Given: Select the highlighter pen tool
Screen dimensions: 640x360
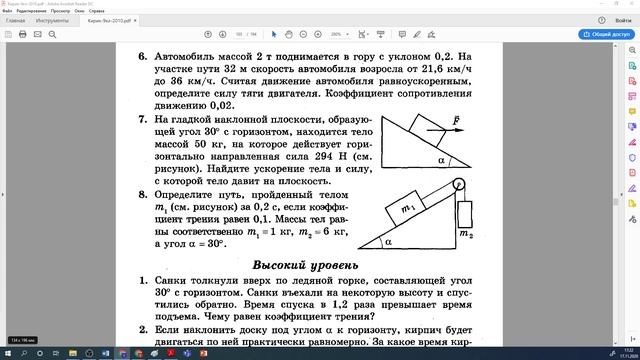Looking at the screenshot, I should tap(417, 35).
